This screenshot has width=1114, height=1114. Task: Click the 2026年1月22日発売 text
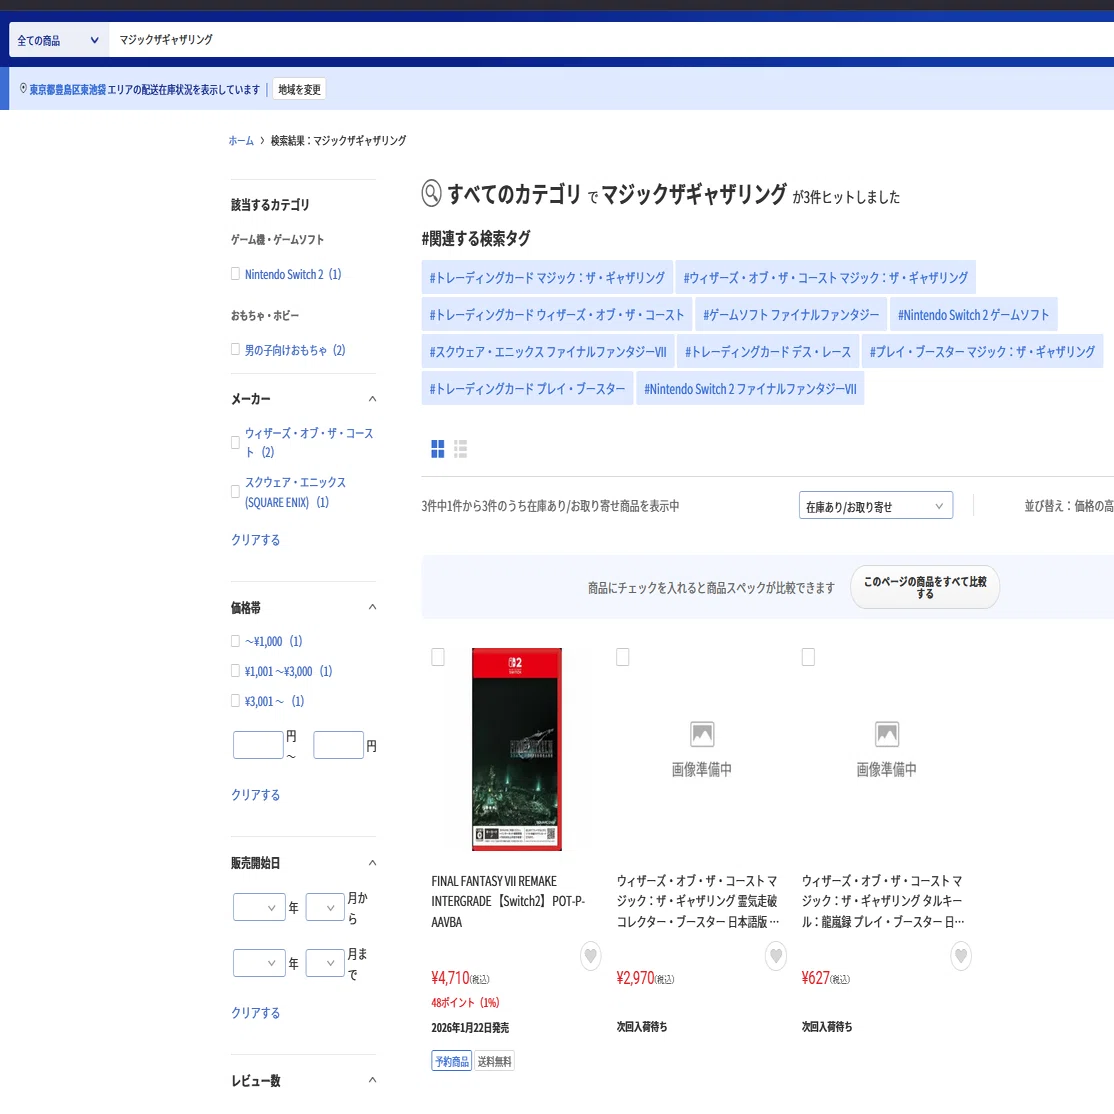coord(470,1027)
